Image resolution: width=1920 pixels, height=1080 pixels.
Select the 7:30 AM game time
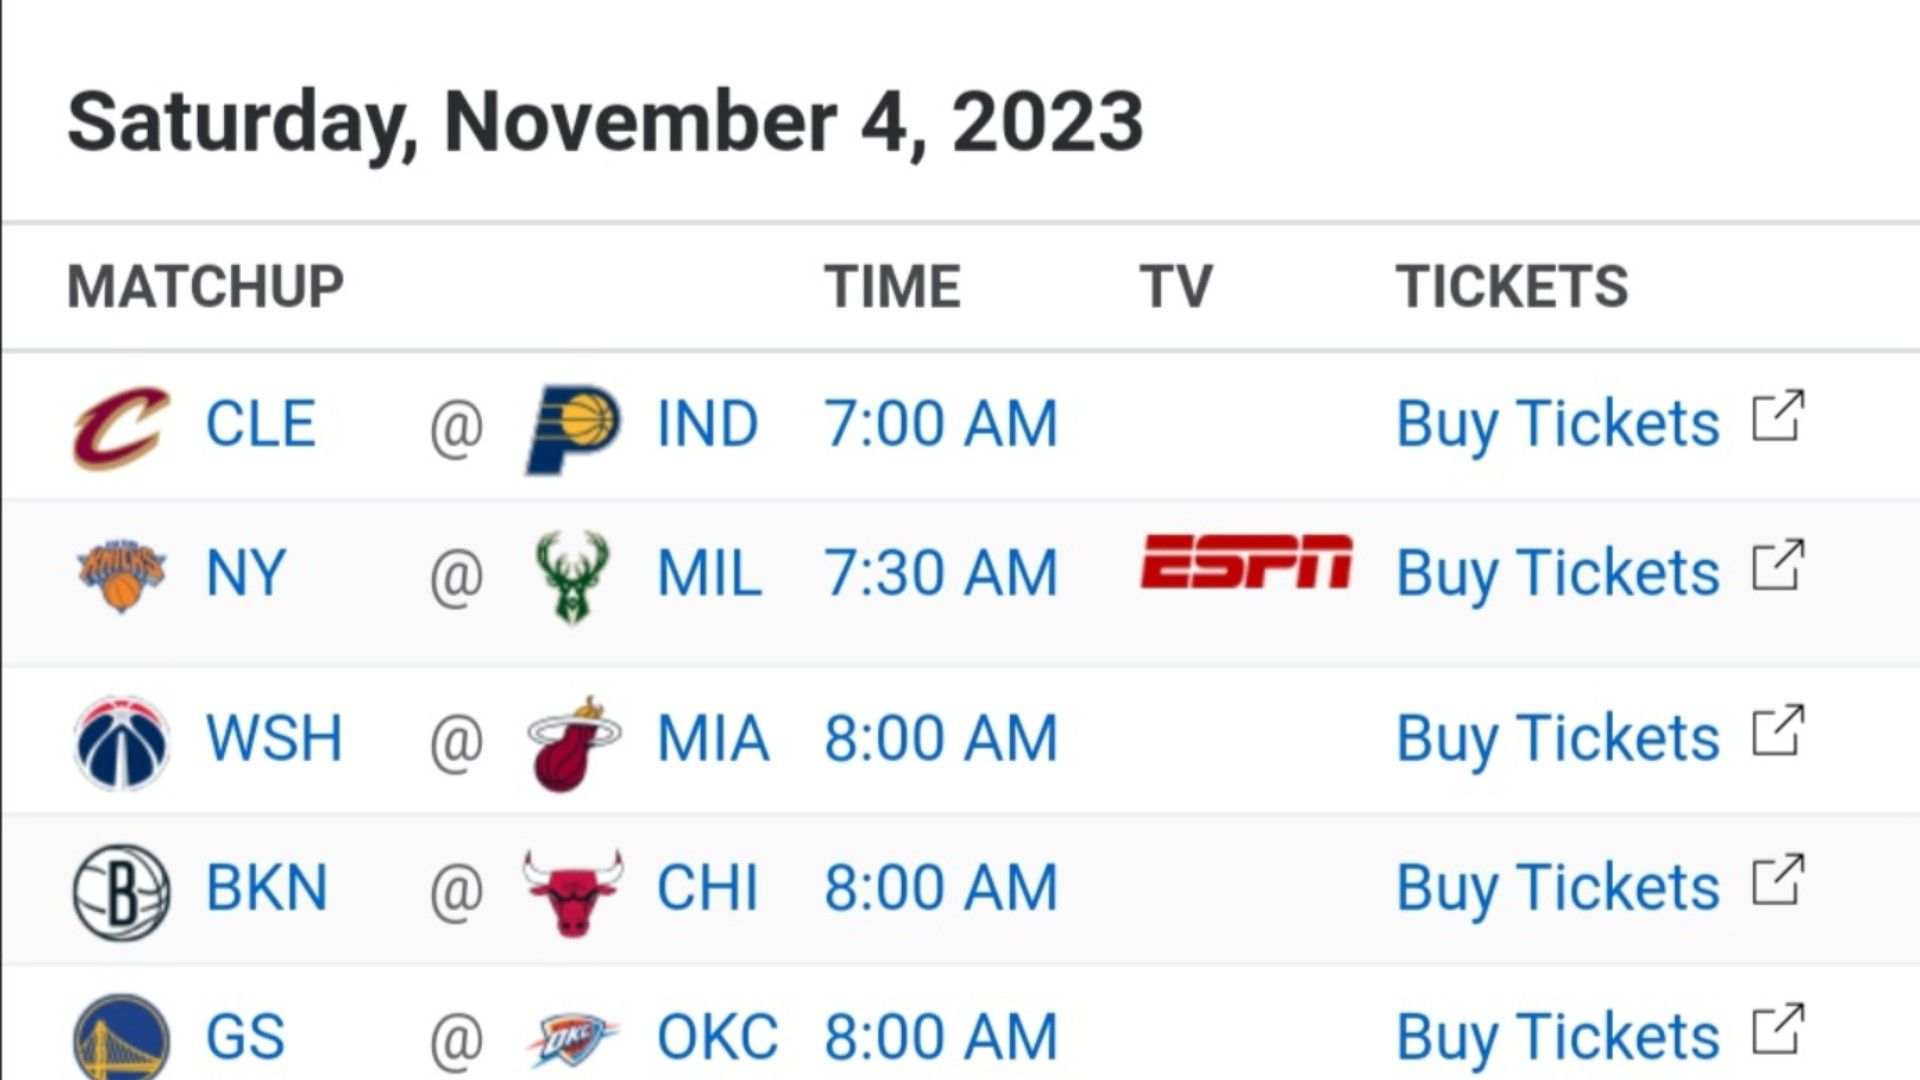940,573
